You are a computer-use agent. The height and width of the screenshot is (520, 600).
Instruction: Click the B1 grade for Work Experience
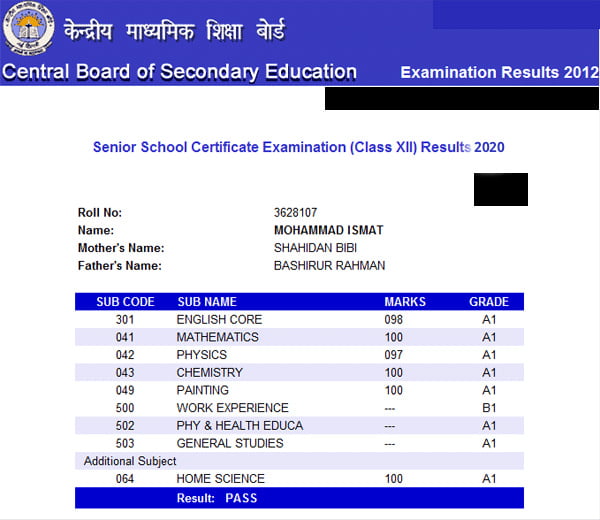[489, 408]
